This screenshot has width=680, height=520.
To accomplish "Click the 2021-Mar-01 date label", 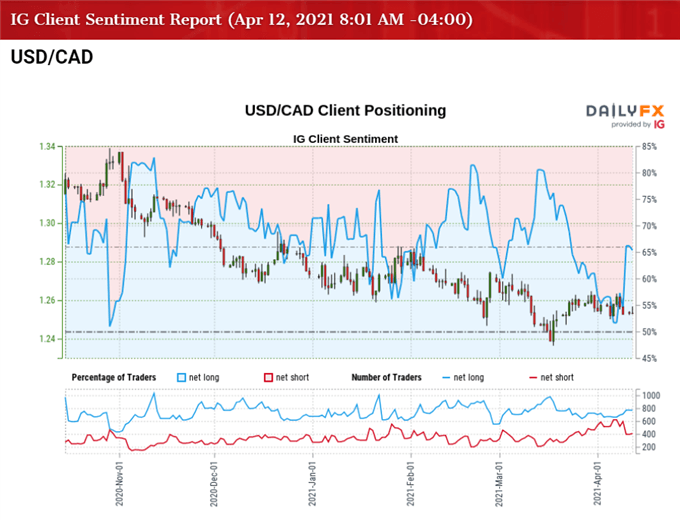I will (499, 484).
